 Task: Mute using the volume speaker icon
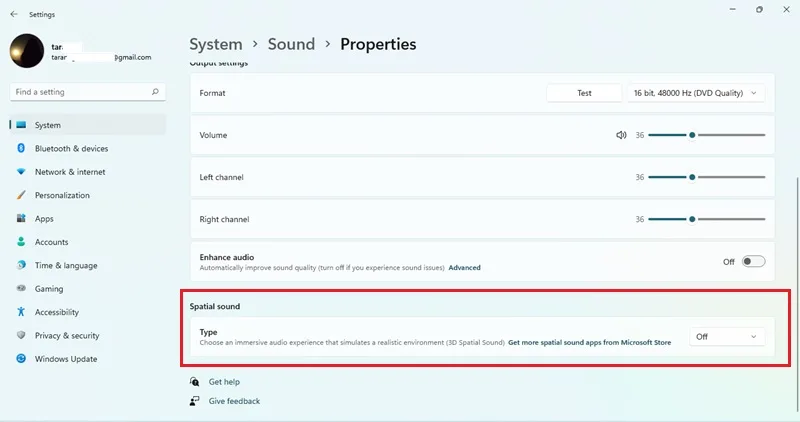(x=621, y=135)
